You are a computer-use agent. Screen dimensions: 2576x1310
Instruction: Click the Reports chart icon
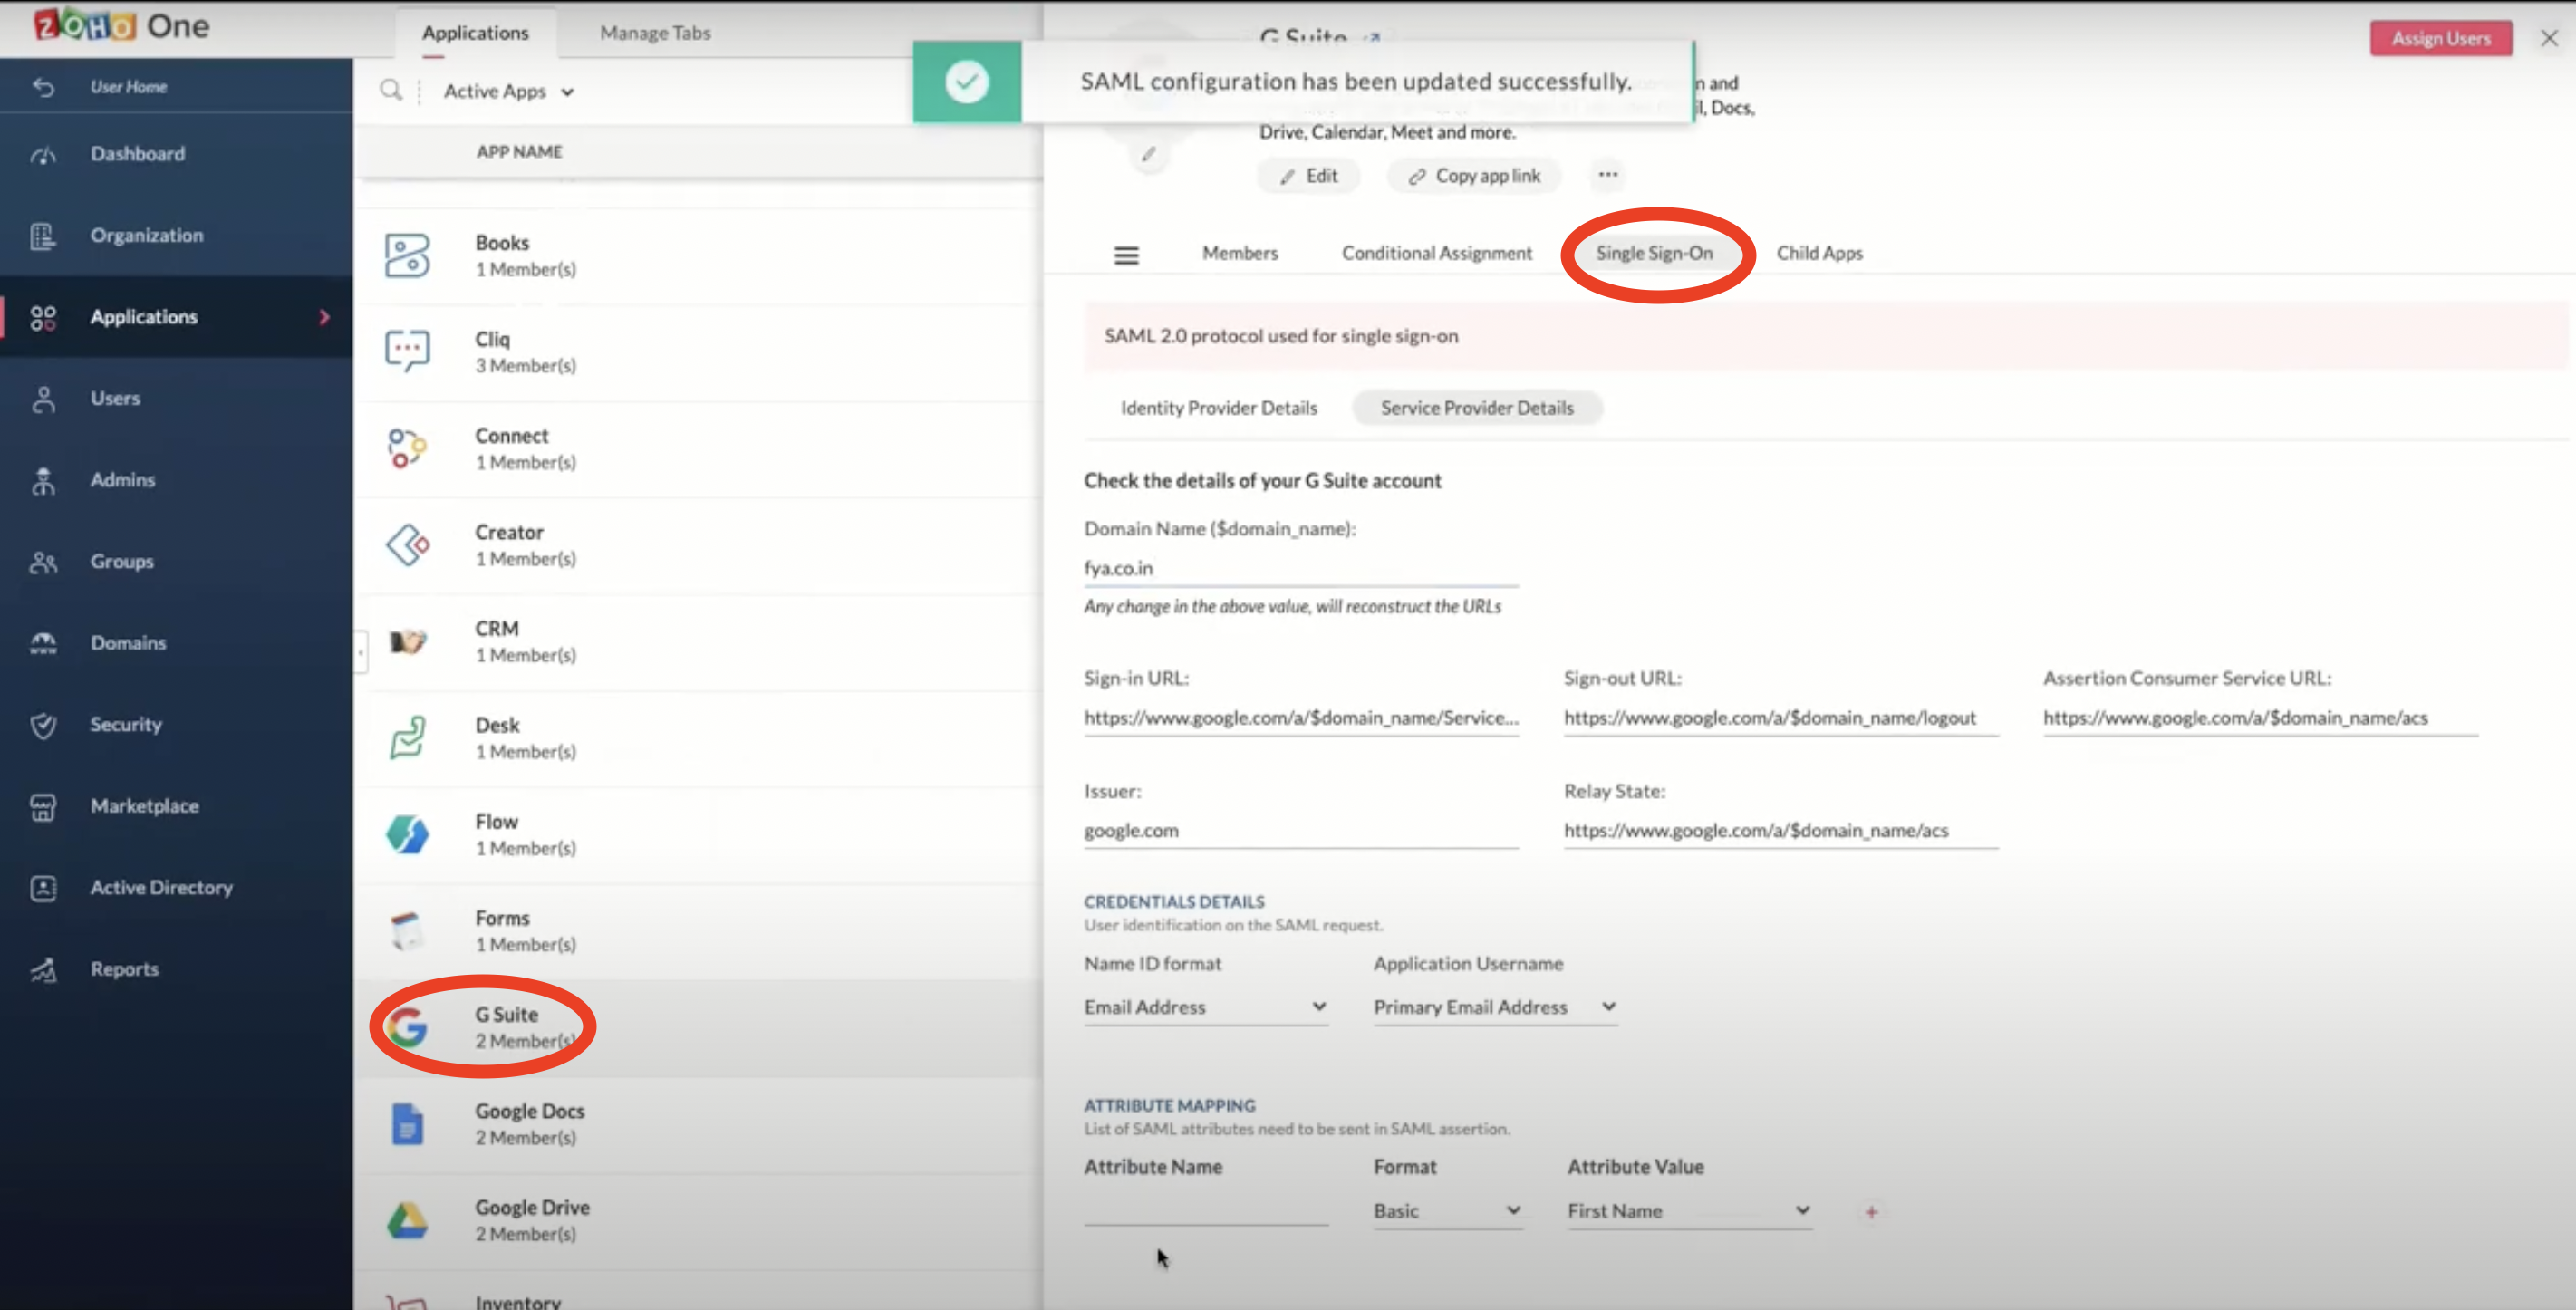click(x=43, y=970)
